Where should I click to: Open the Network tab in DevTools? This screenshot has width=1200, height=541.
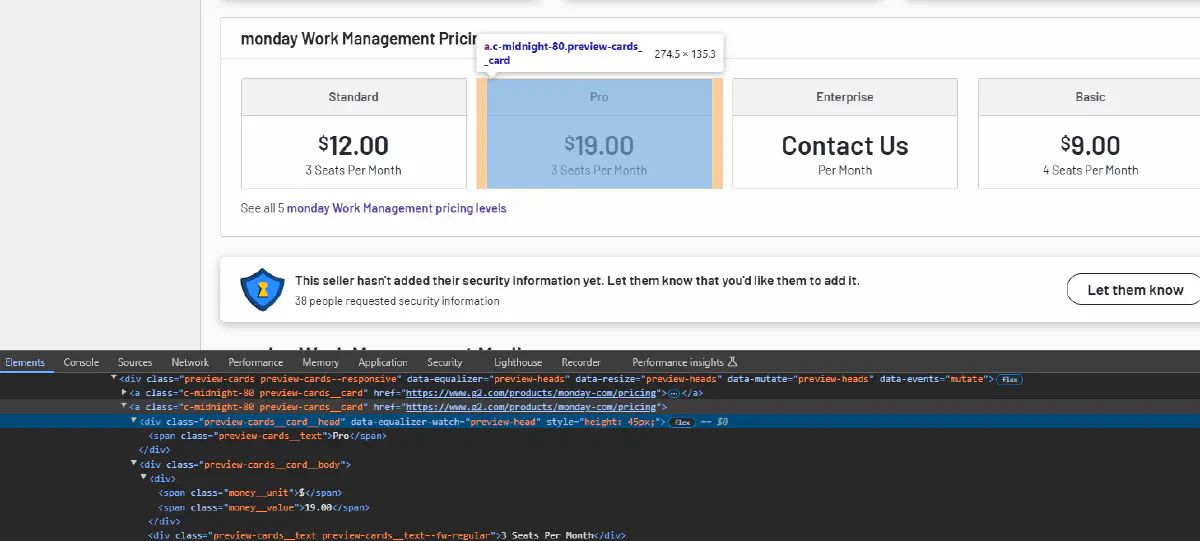click(190, 362)
